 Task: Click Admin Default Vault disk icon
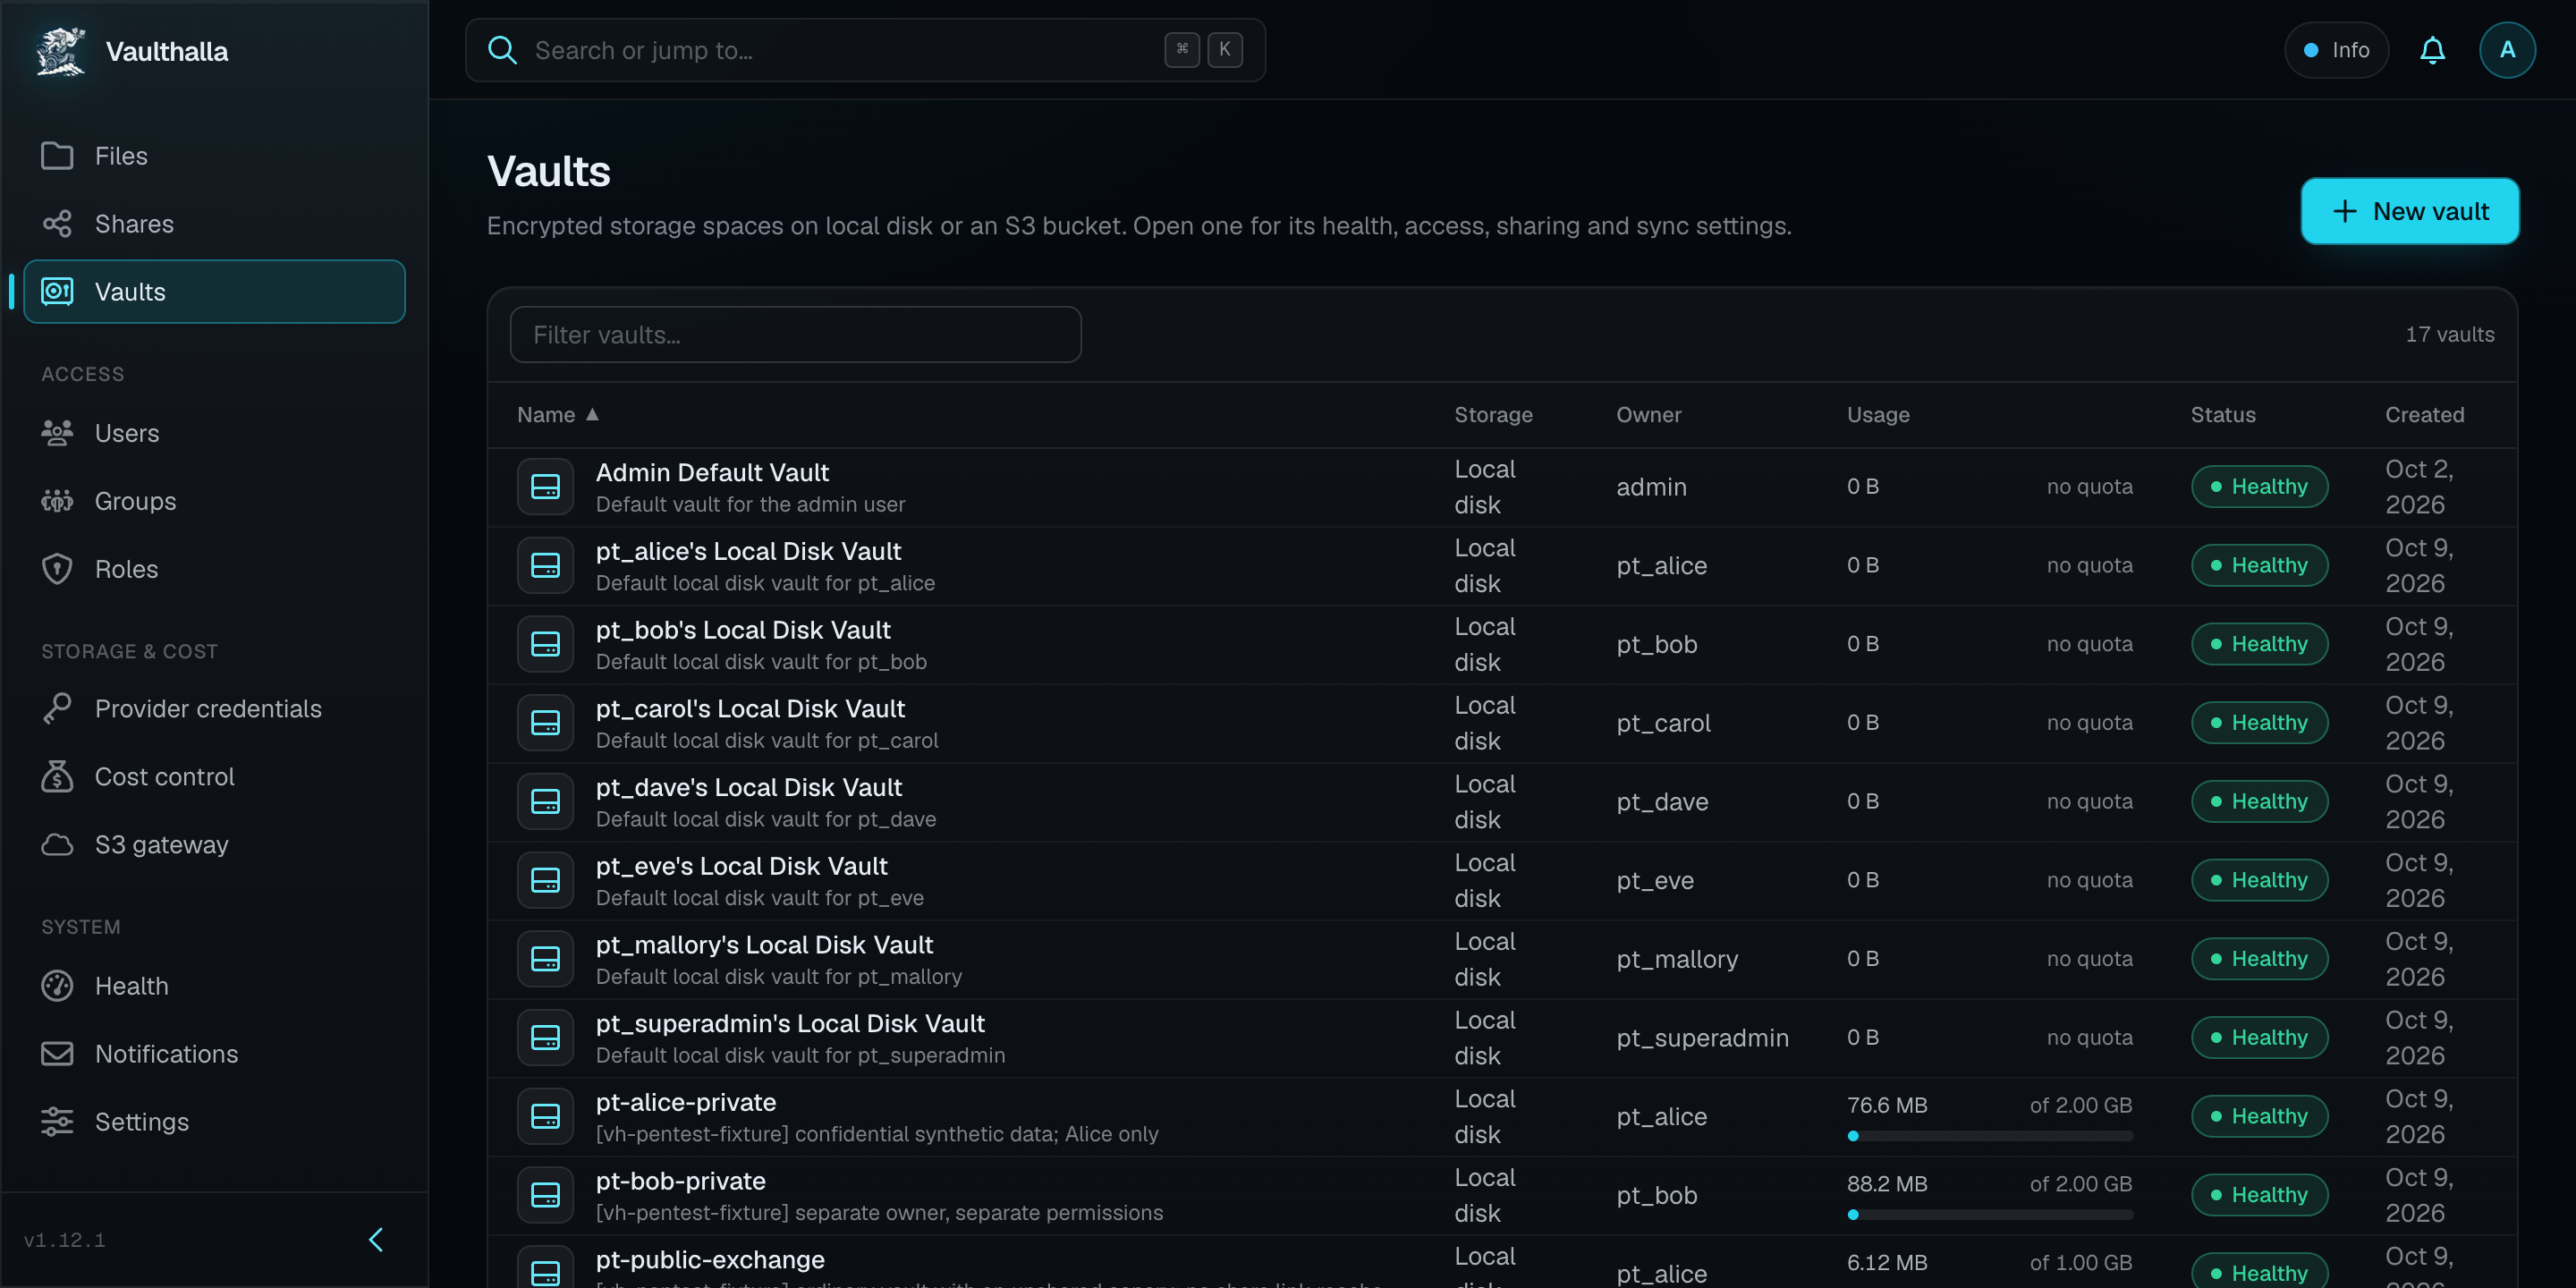(x=545, y=487)
